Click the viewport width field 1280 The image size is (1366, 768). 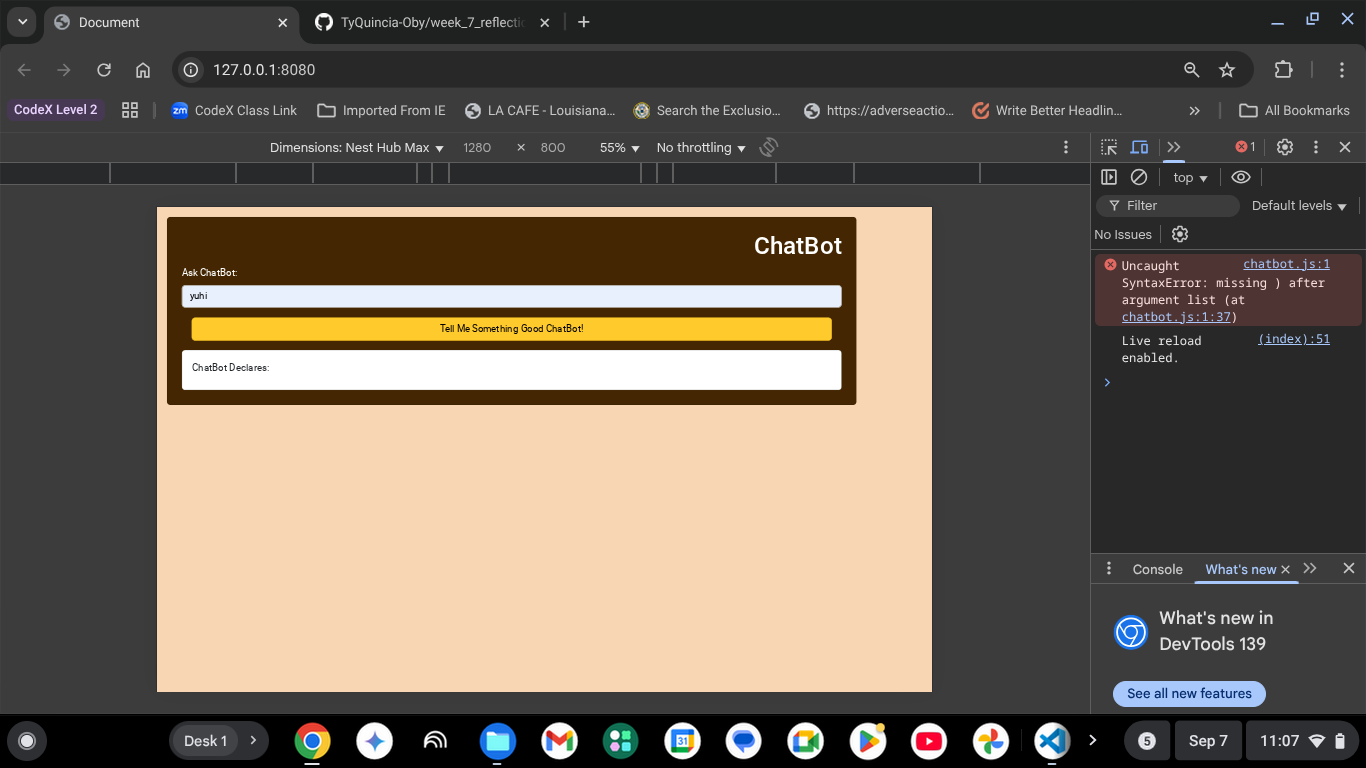click(477, 148)
